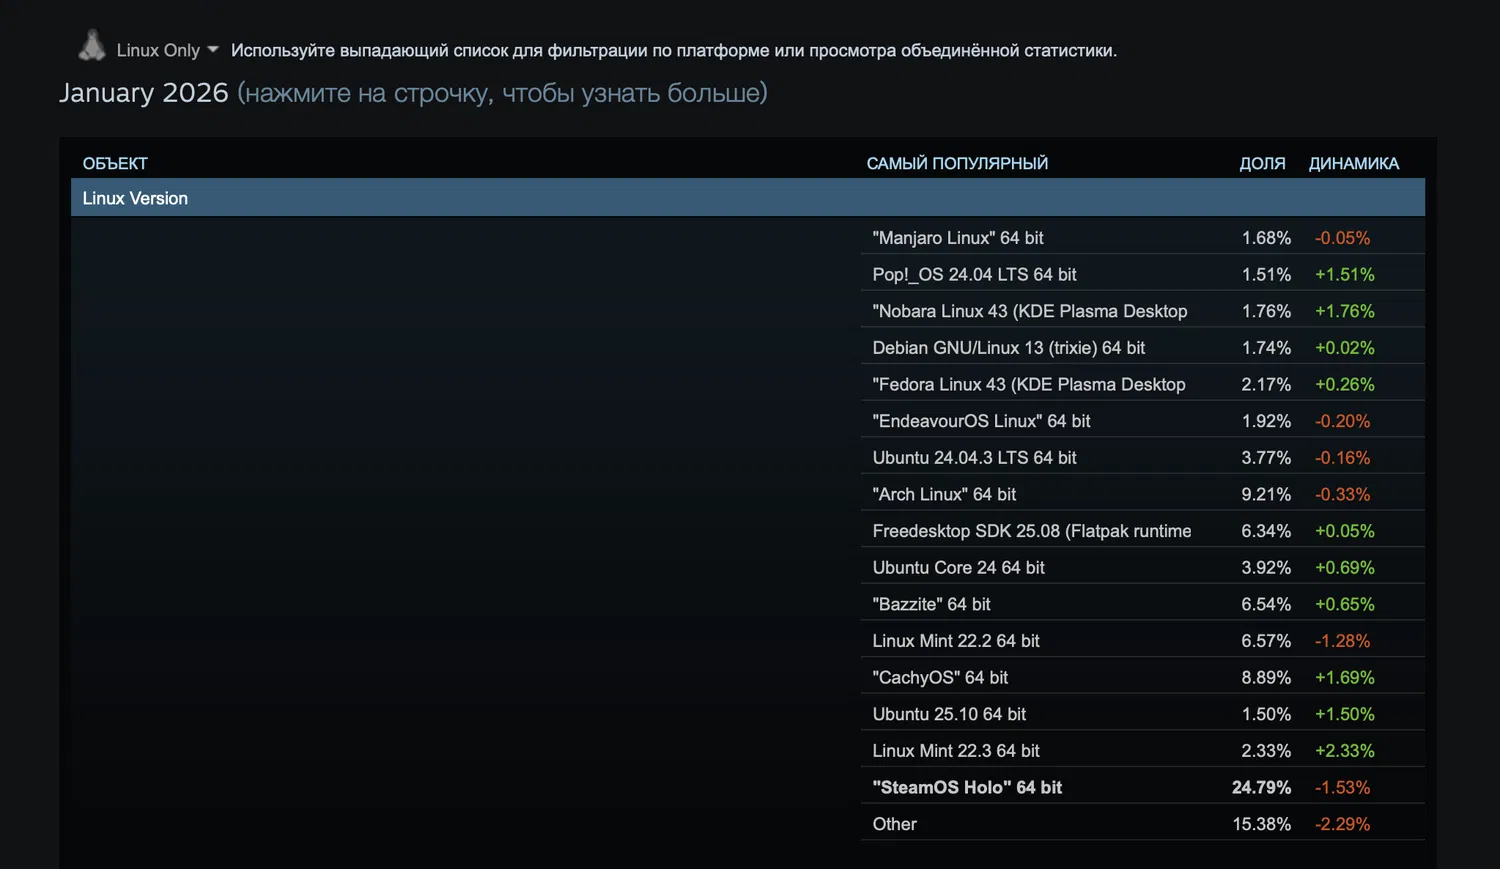Viewport: 1500px width, 869px height.
Task: Select the Pop!_OS 24.04 LTS row
Action: (974, 274)
